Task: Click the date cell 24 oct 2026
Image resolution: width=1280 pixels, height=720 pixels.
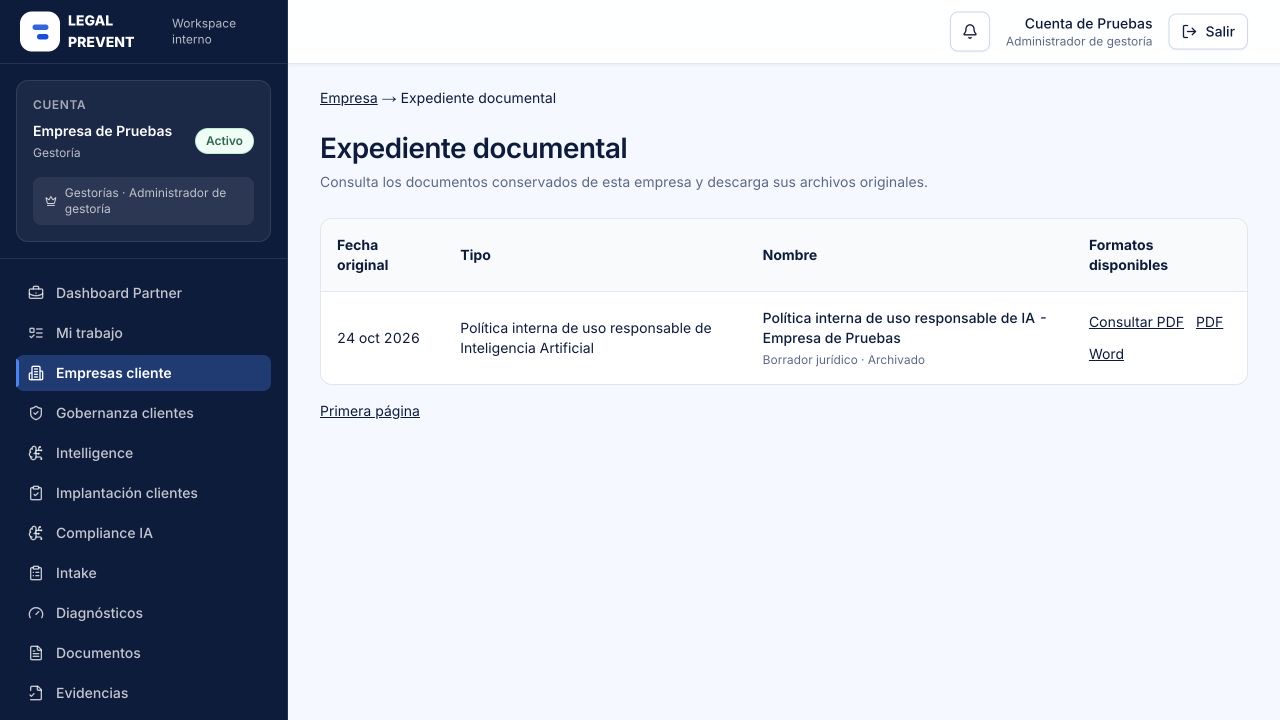Action: pyautogui.click(x=378, y=338)
